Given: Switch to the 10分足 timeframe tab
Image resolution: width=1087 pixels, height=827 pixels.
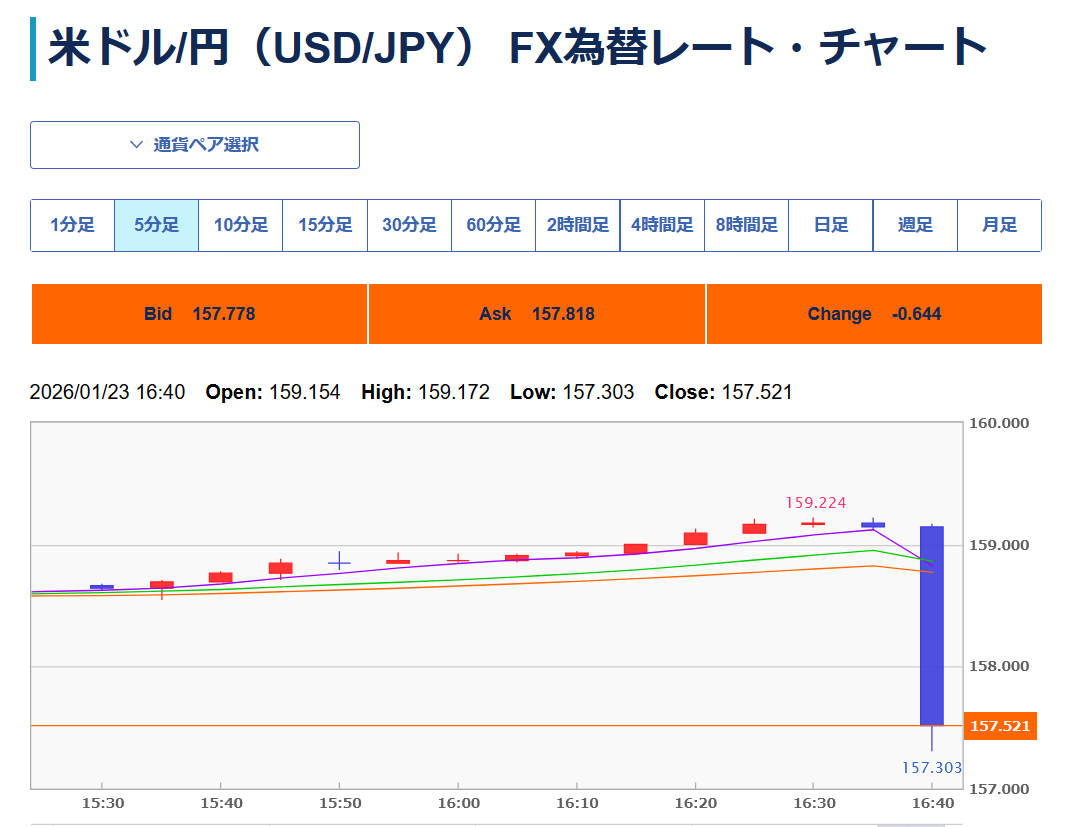Looking at the screenshot, I should 240,225.
